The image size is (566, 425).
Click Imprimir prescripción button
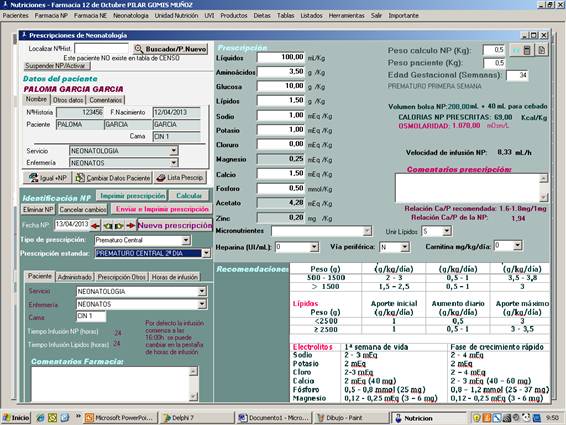coord(132,196)
